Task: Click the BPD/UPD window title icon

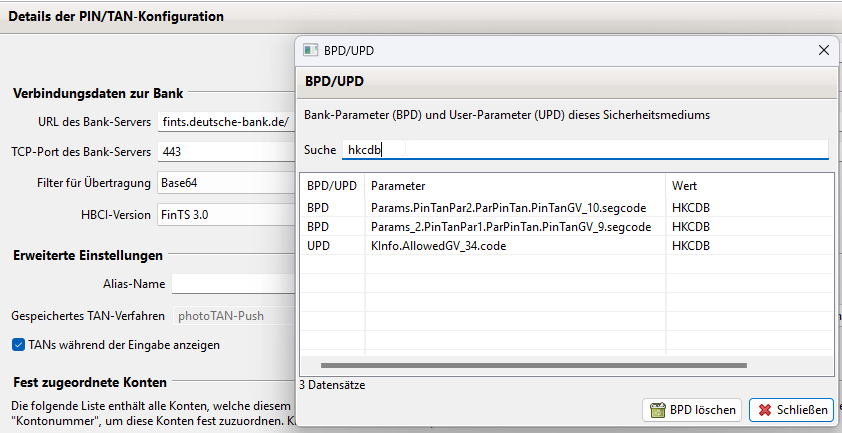Action: [x=310, y=50]
